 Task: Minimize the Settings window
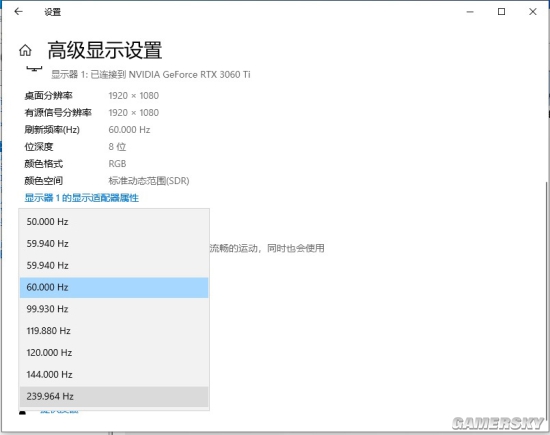coord(470,12)
